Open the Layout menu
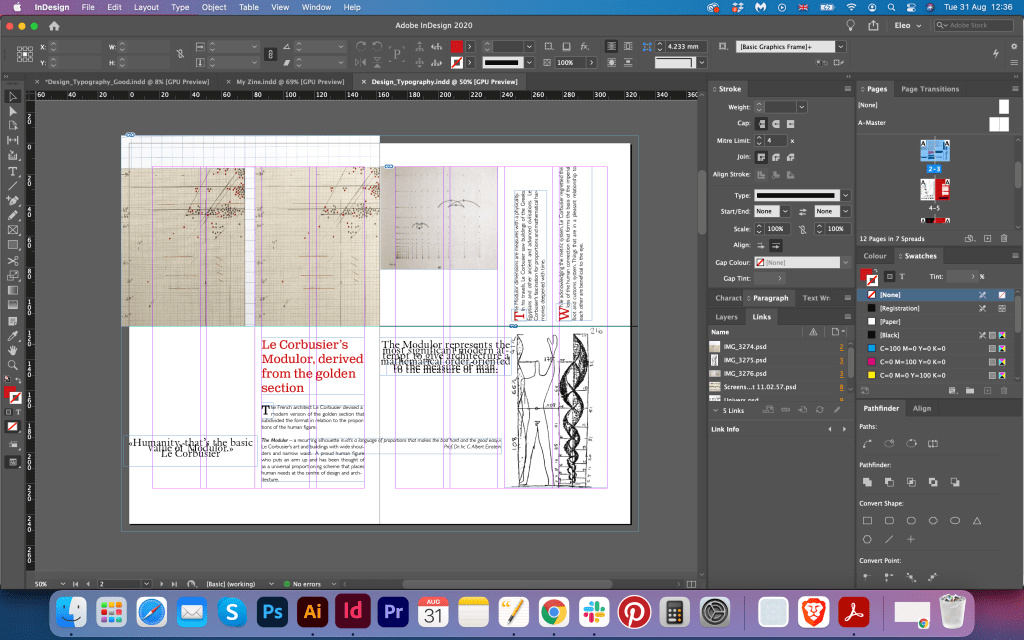This screenshot has height=640, width=1024. (146, 7)
